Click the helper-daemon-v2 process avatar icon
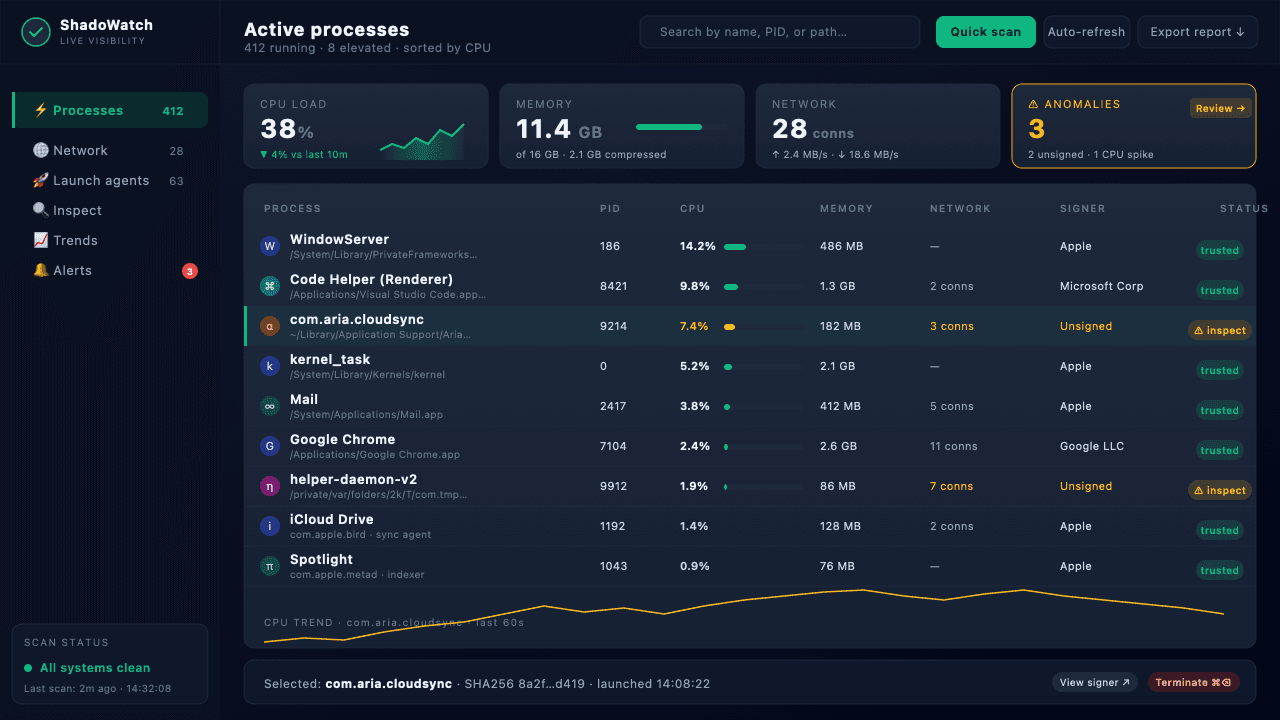Viewport: 1280px width, 720px height. 269,486
